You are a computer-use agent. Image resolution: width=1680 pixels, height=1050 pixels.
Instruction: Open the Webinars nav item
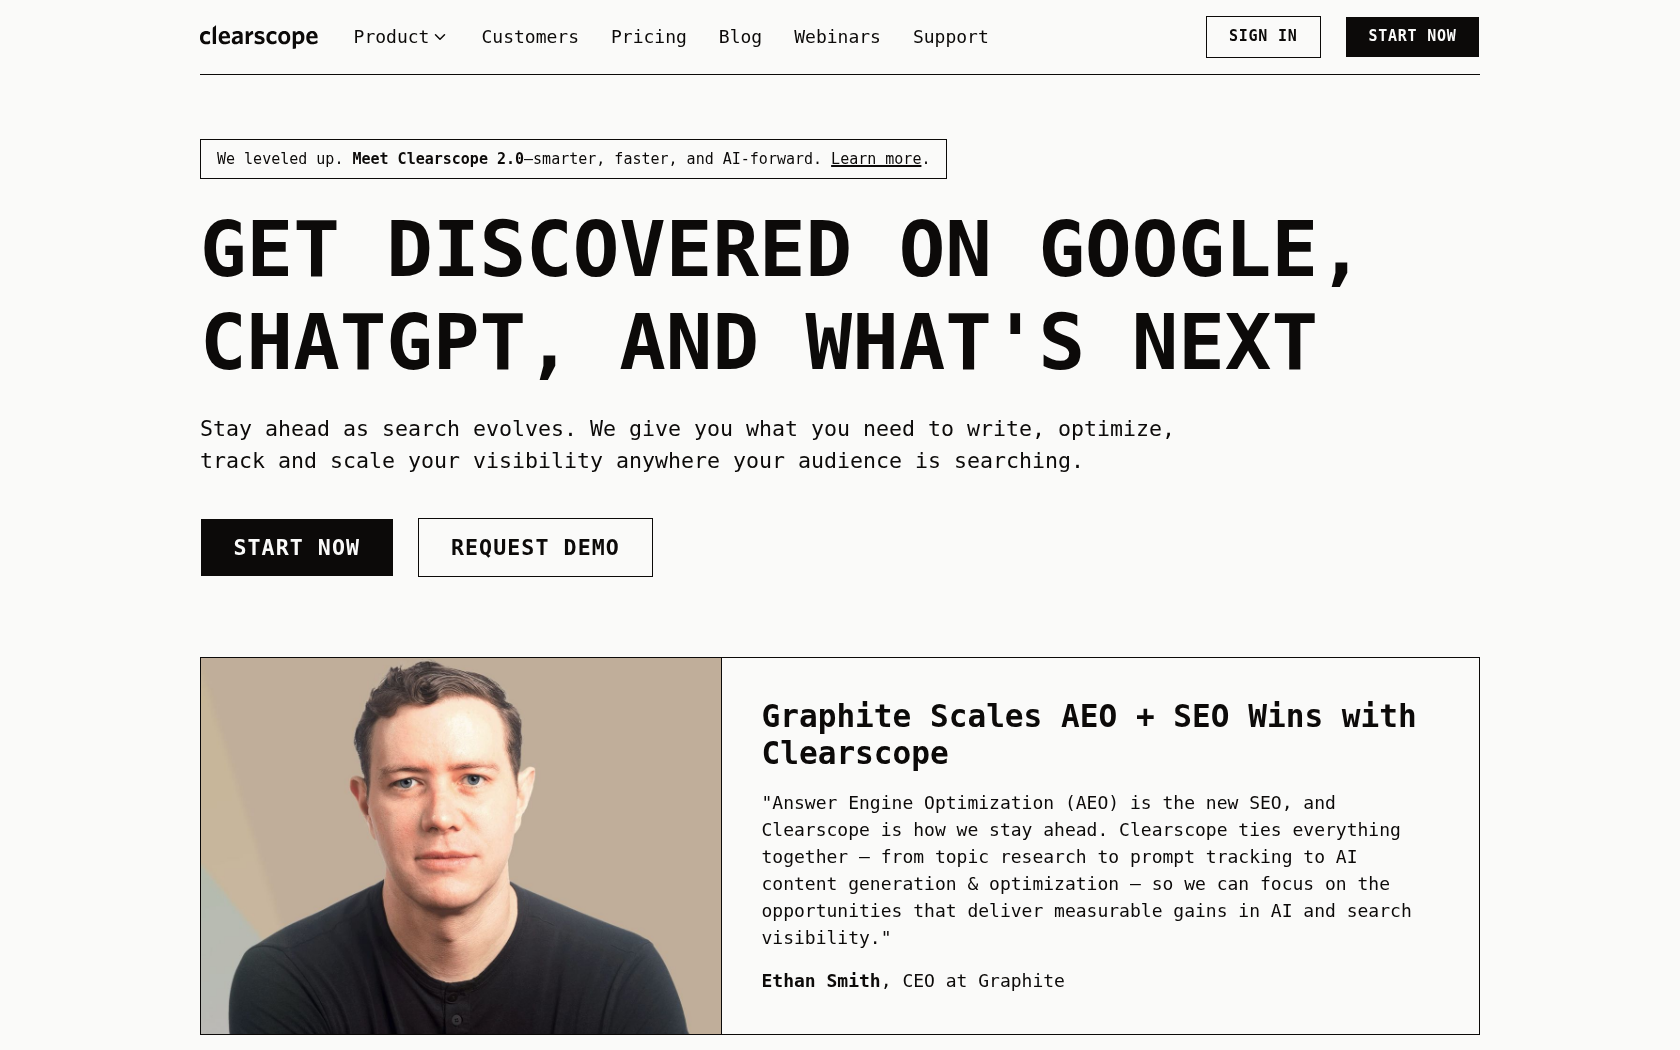pyautogui.click(x=836, y=37)
